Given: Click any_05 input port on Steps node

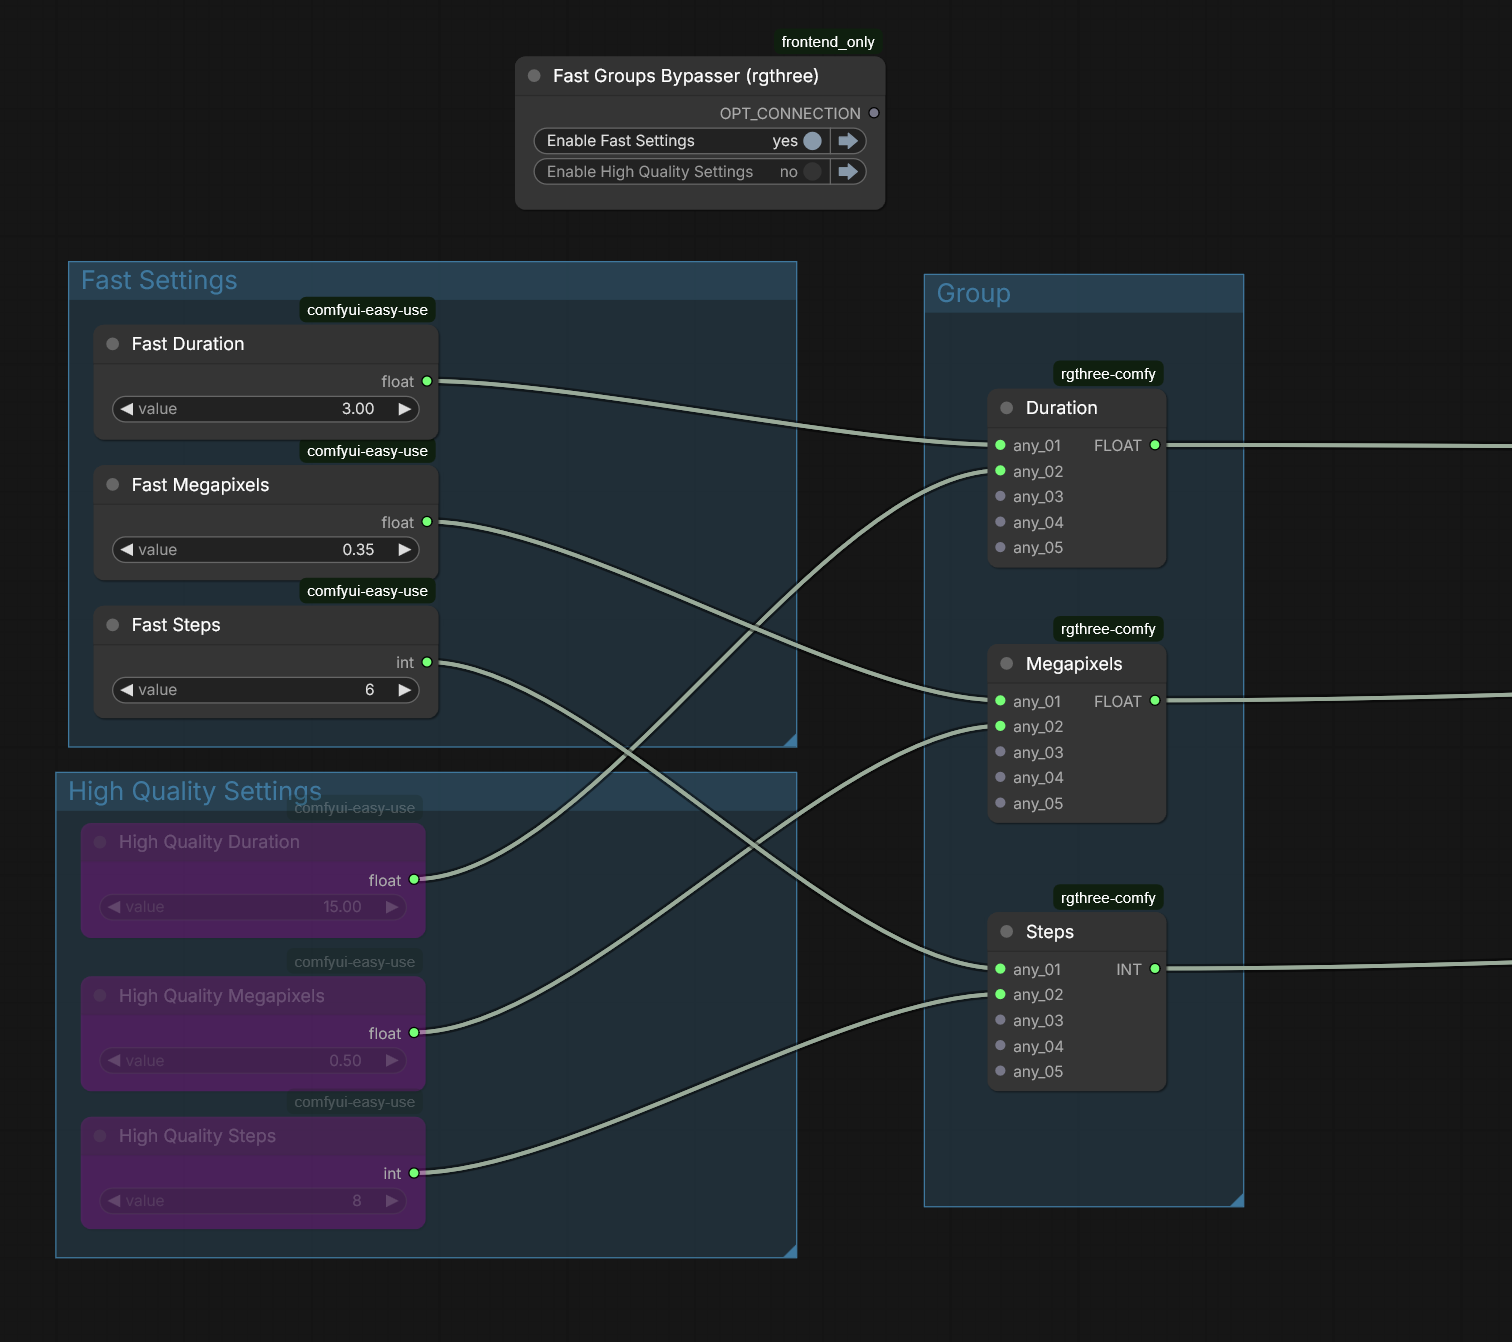Looking at the screenshot, I should point(1000,1071).
